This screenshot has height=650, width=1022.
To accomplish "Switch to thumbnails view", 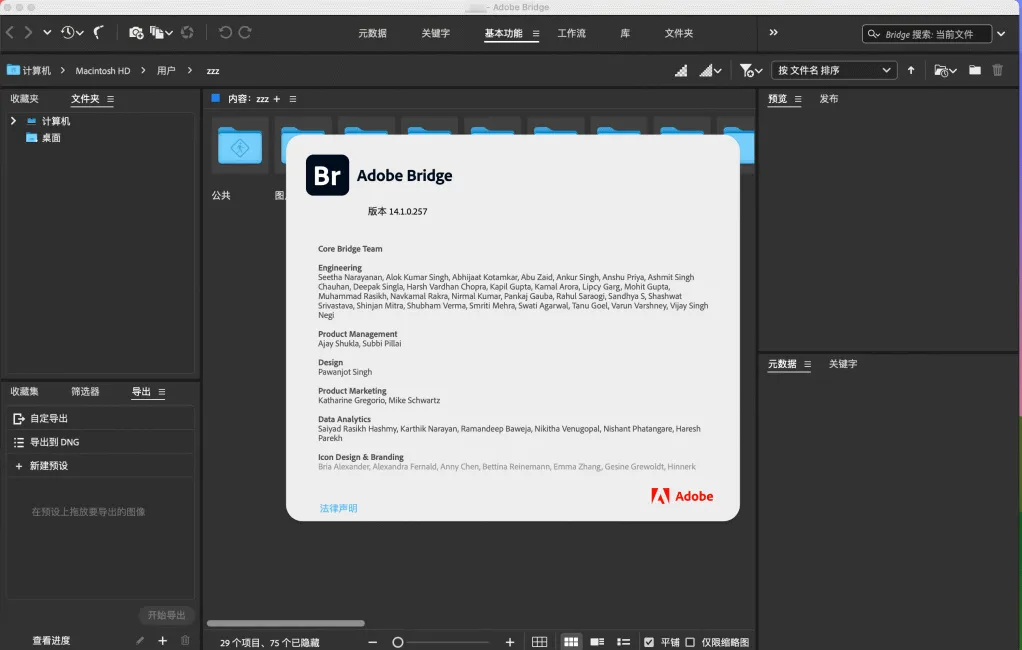I will (x=570, y=642).
